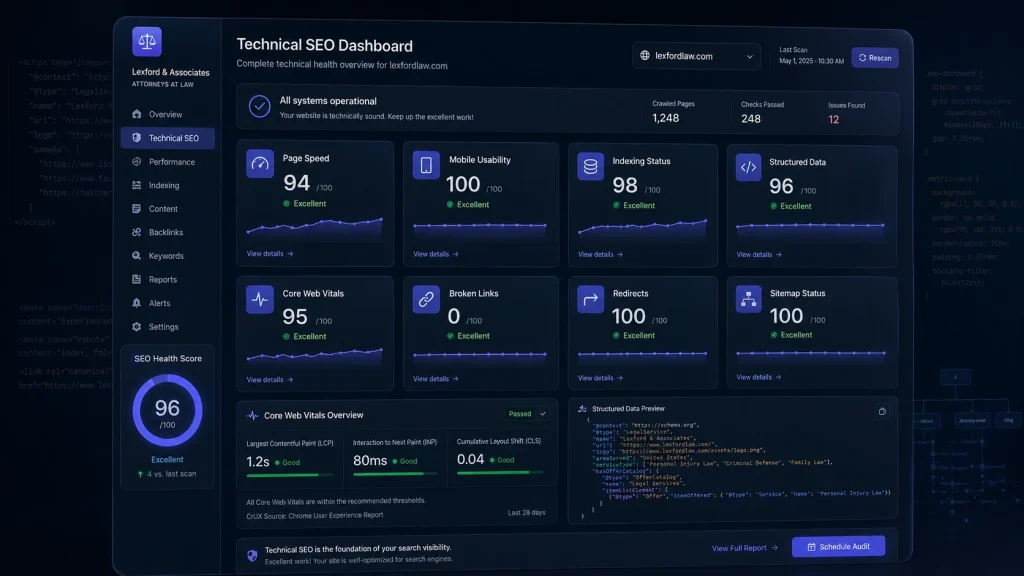This screenshot has height=576, width=1024.
Task: Click the Settings gear icon in sidebar
Action: click(136, 327)
